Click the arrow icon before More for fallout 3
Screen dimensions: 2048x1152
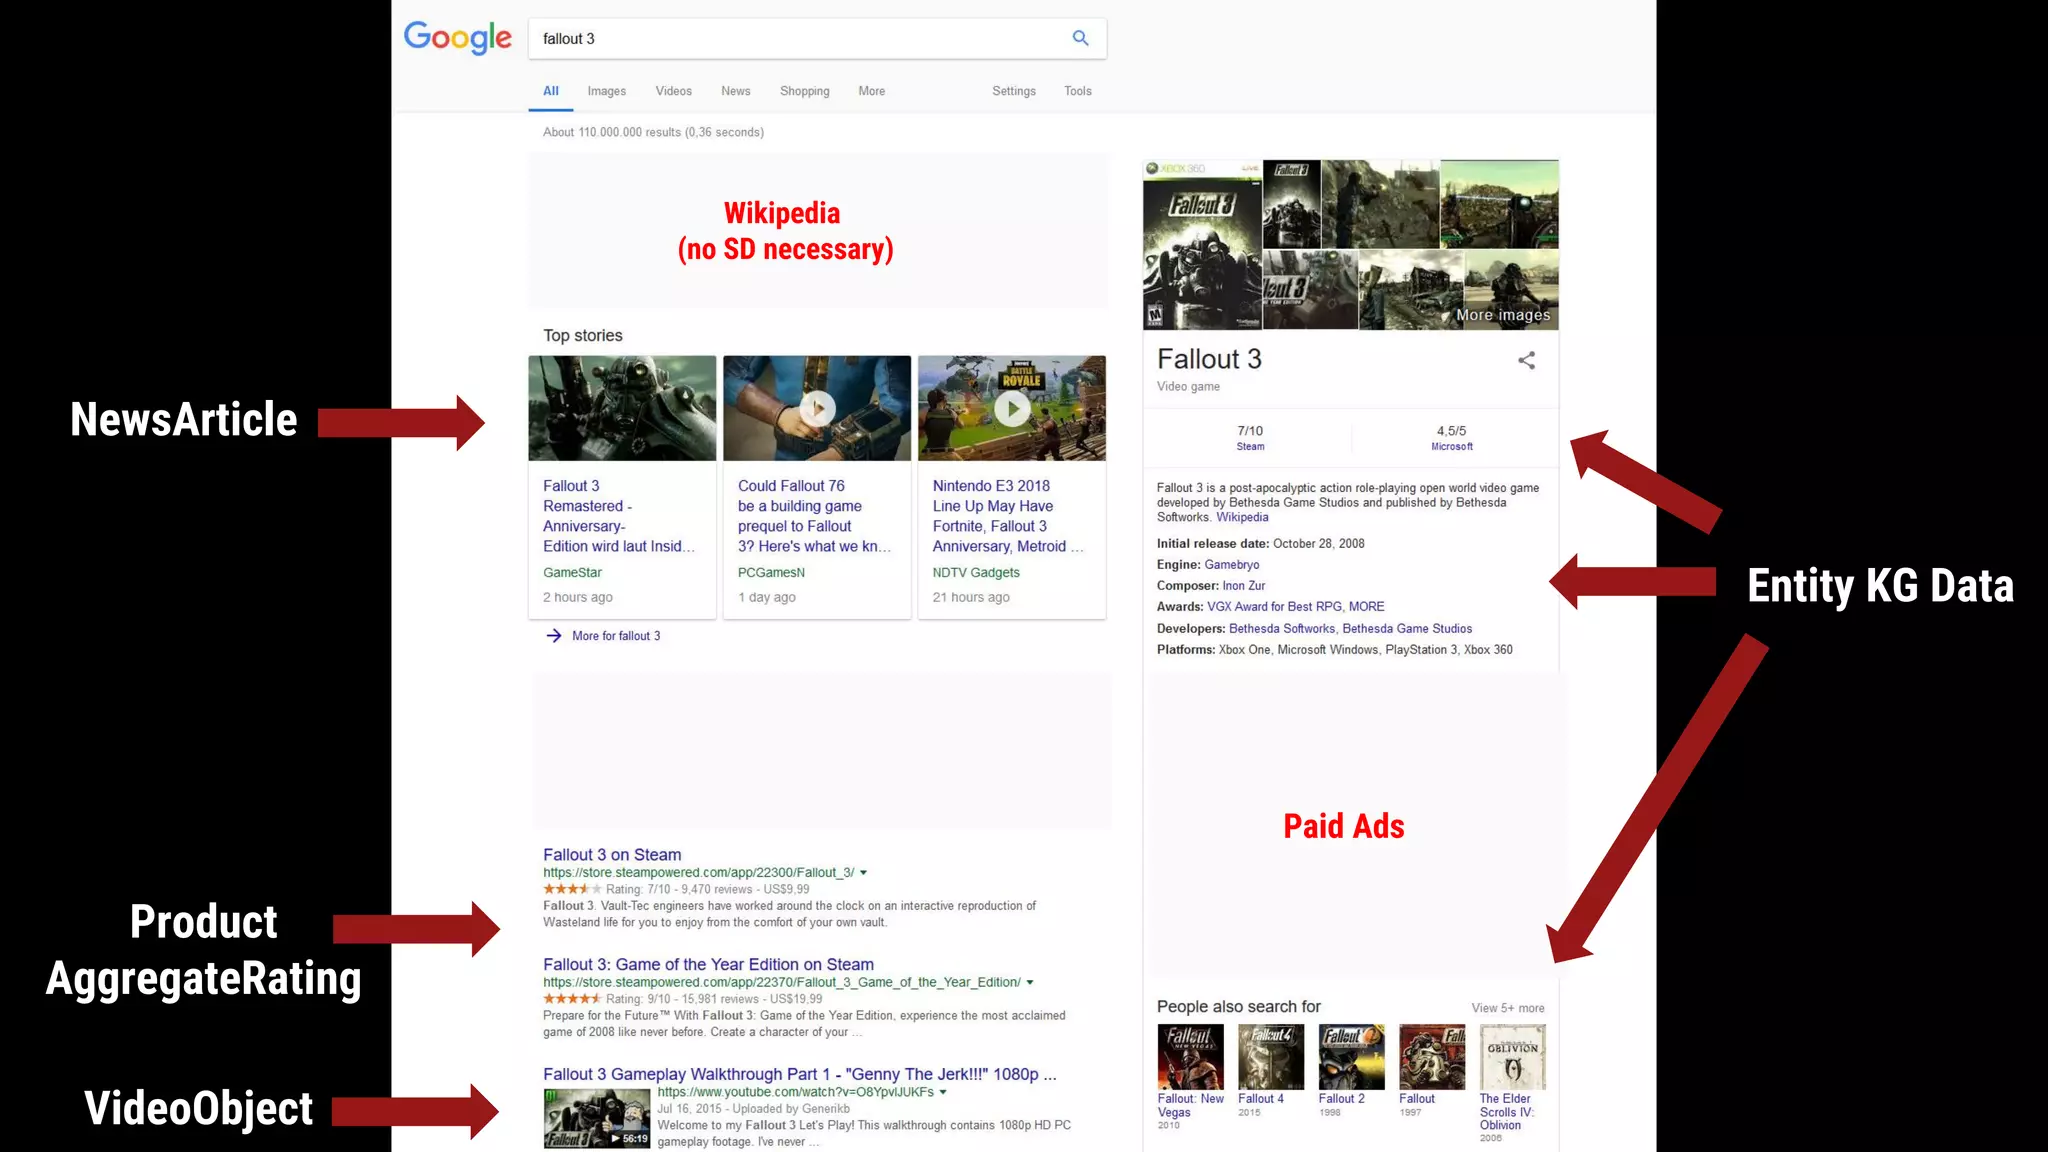point(554,636)
